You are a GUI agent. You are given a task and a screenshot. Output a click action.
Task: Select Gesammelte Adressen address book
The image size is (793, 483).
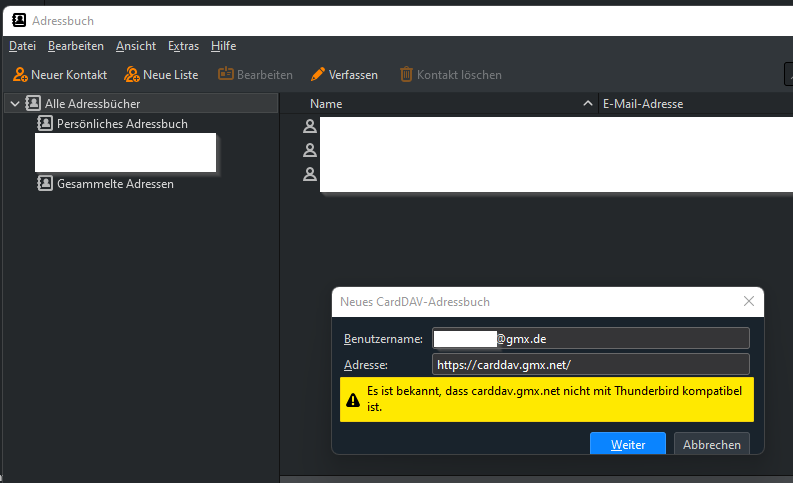point(115,184)
